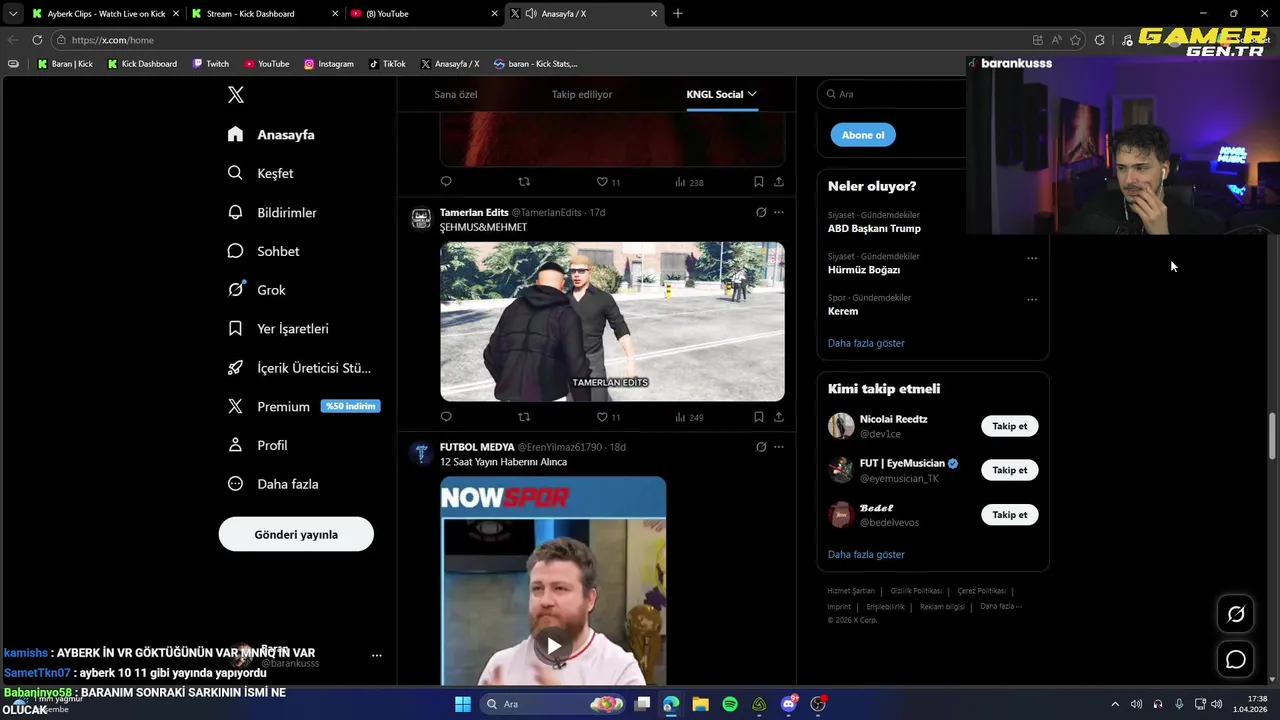Open Keşfet search page
Screen dimensions: 1280x720
[x=260, y=173]
